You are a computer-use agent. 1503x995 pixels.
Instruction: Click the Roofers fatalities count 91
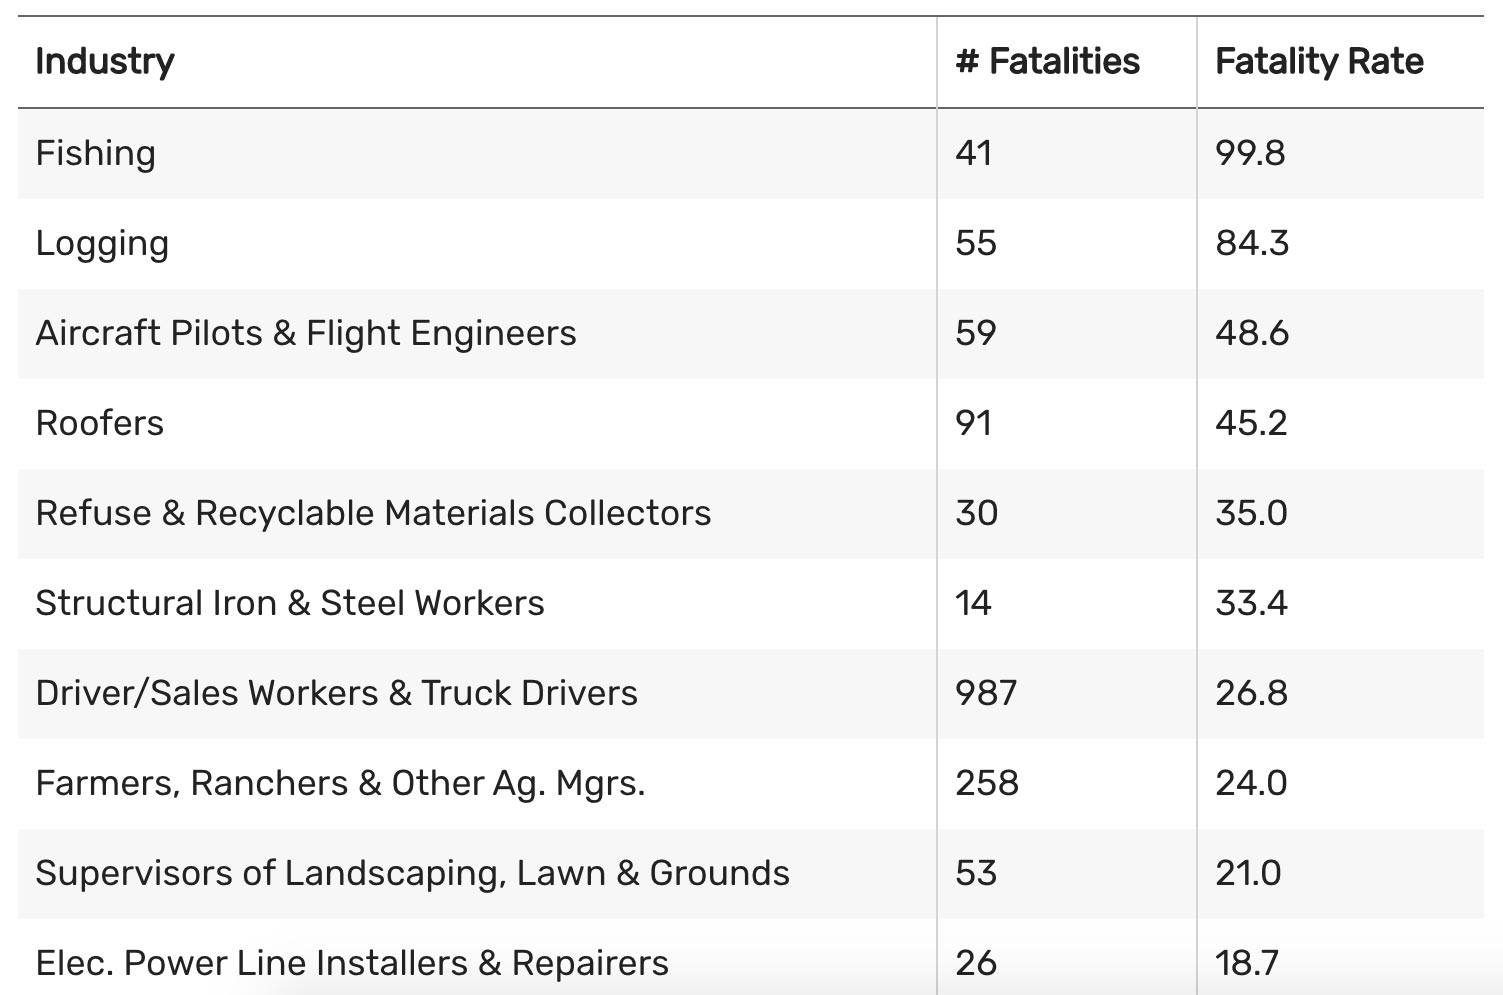click(x=974, y=423)
